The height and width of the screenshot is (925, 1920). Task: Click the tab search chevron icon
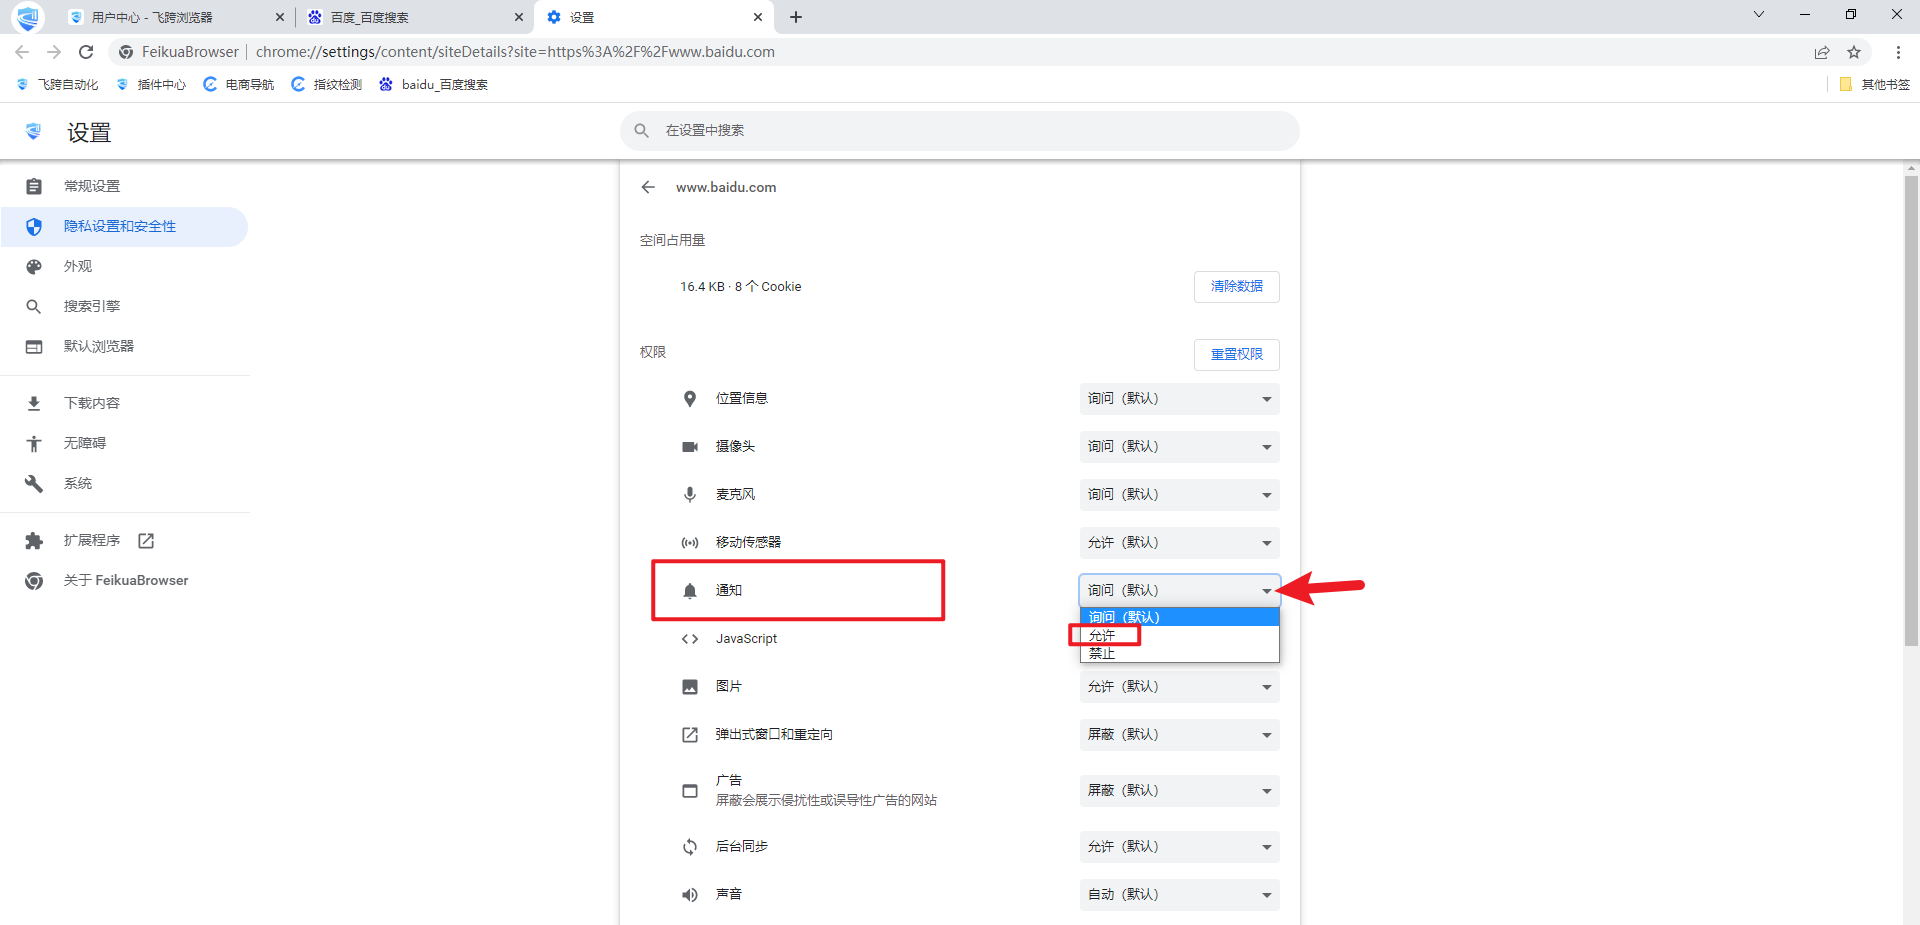[1759, 14]
